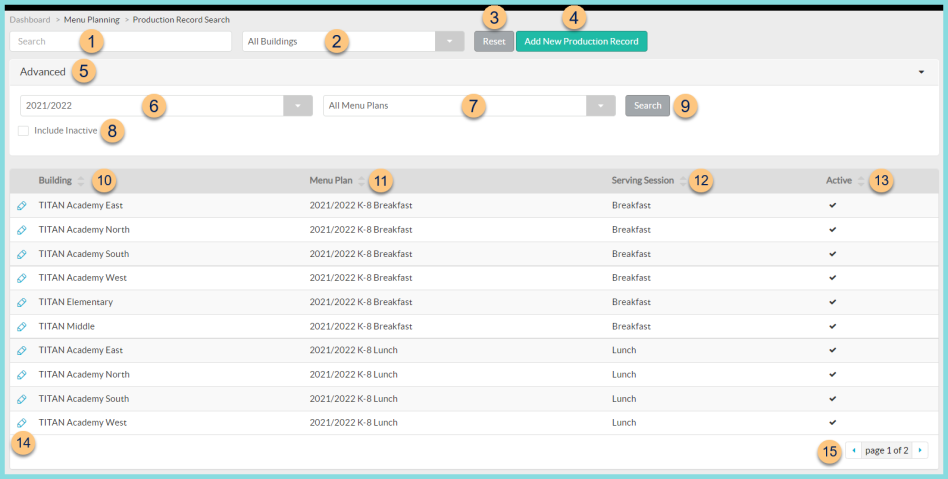Click the Search text input field
This screenshot has height=479, width=948.
pos(120,41)
